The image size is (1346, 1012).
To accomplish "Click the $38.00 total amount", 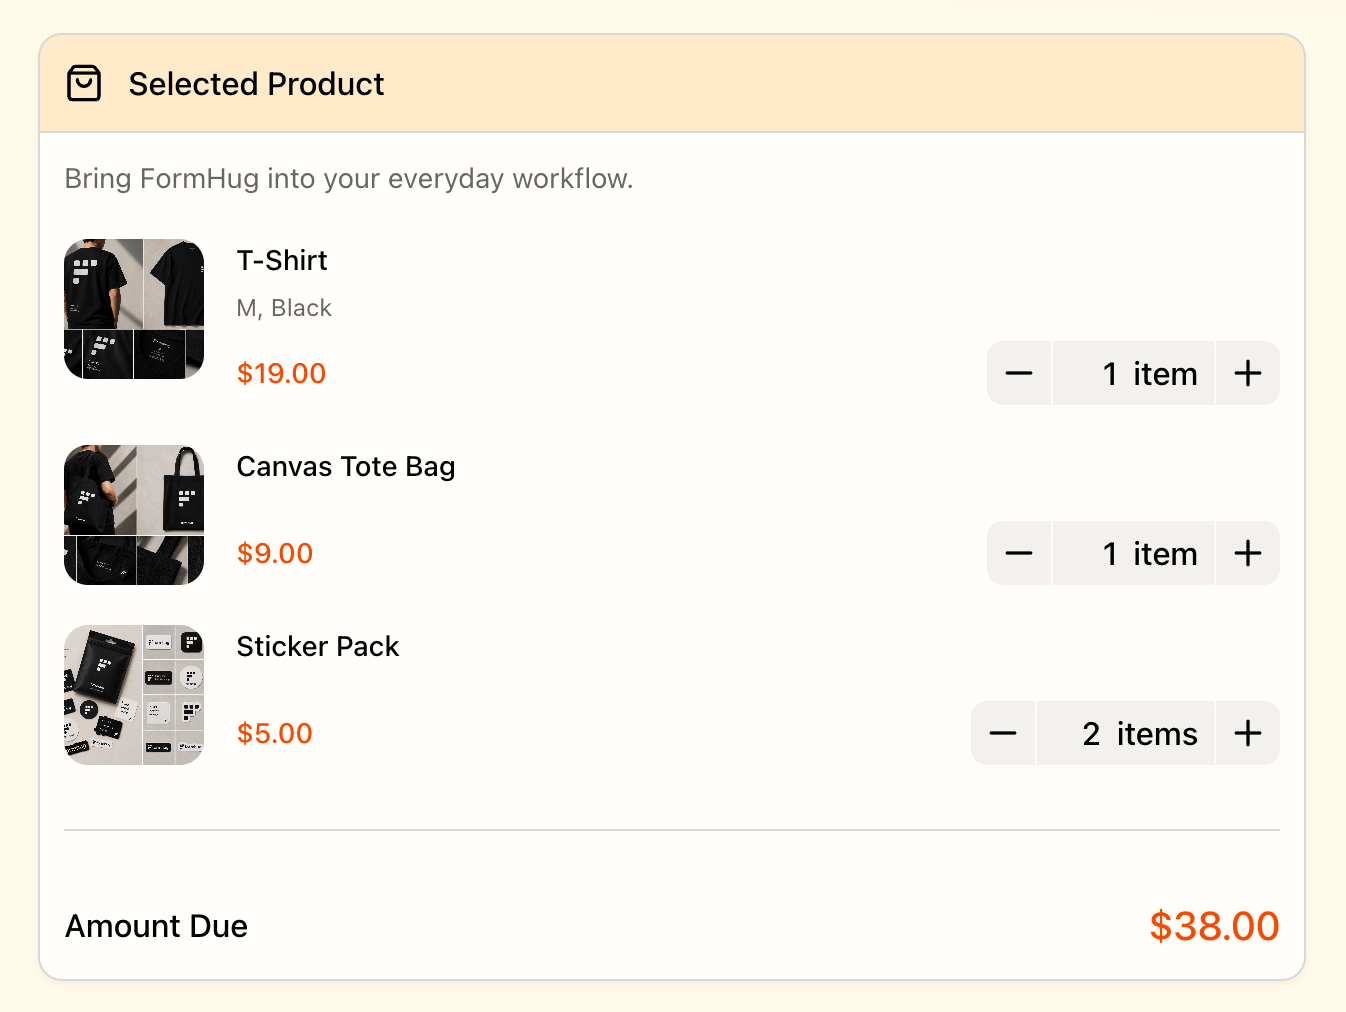I will point(1214,926).
